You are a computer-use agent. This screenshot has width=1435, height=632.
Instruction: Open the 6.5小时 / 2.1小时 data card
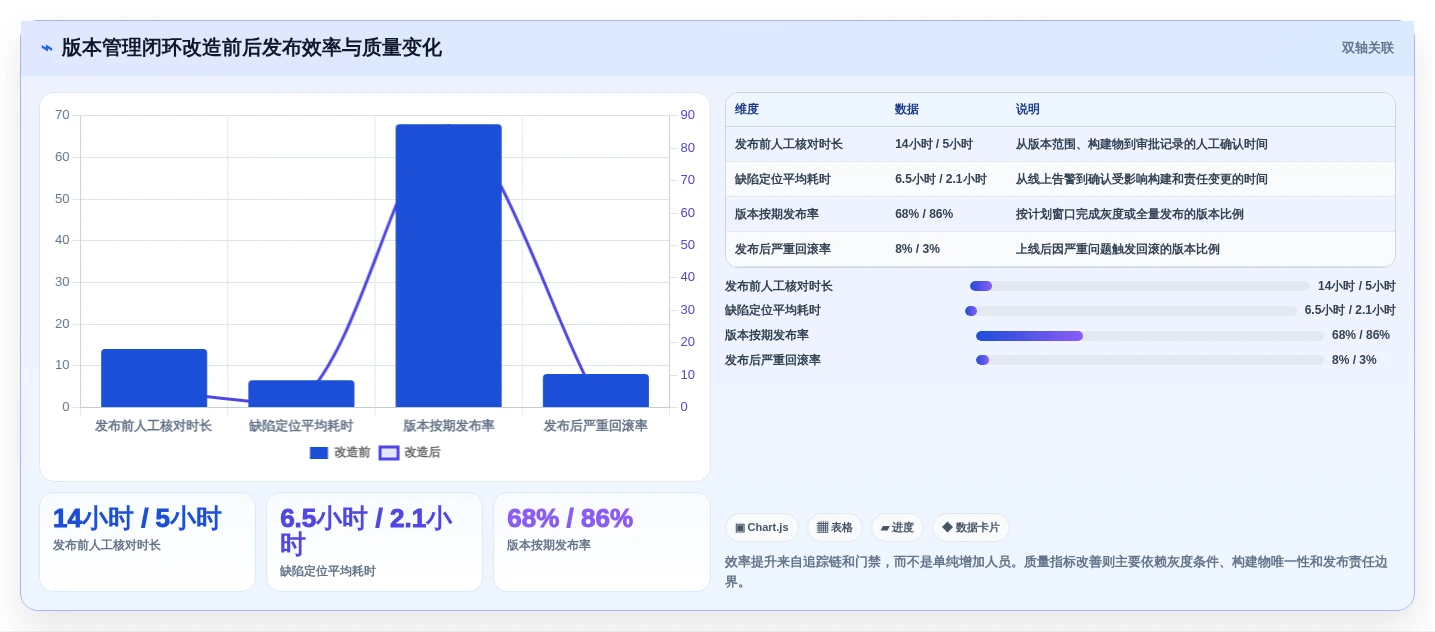point(374,542)
